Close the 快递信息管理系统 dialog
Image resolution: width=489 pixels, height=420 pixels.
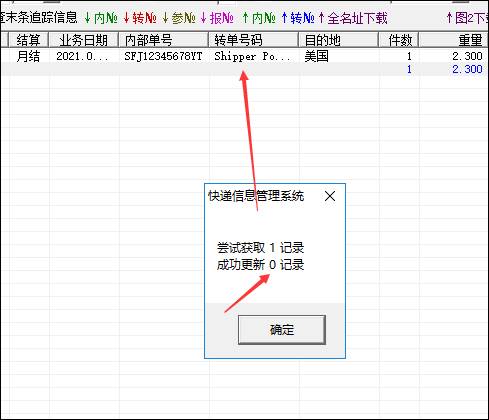tap(330, 196)
